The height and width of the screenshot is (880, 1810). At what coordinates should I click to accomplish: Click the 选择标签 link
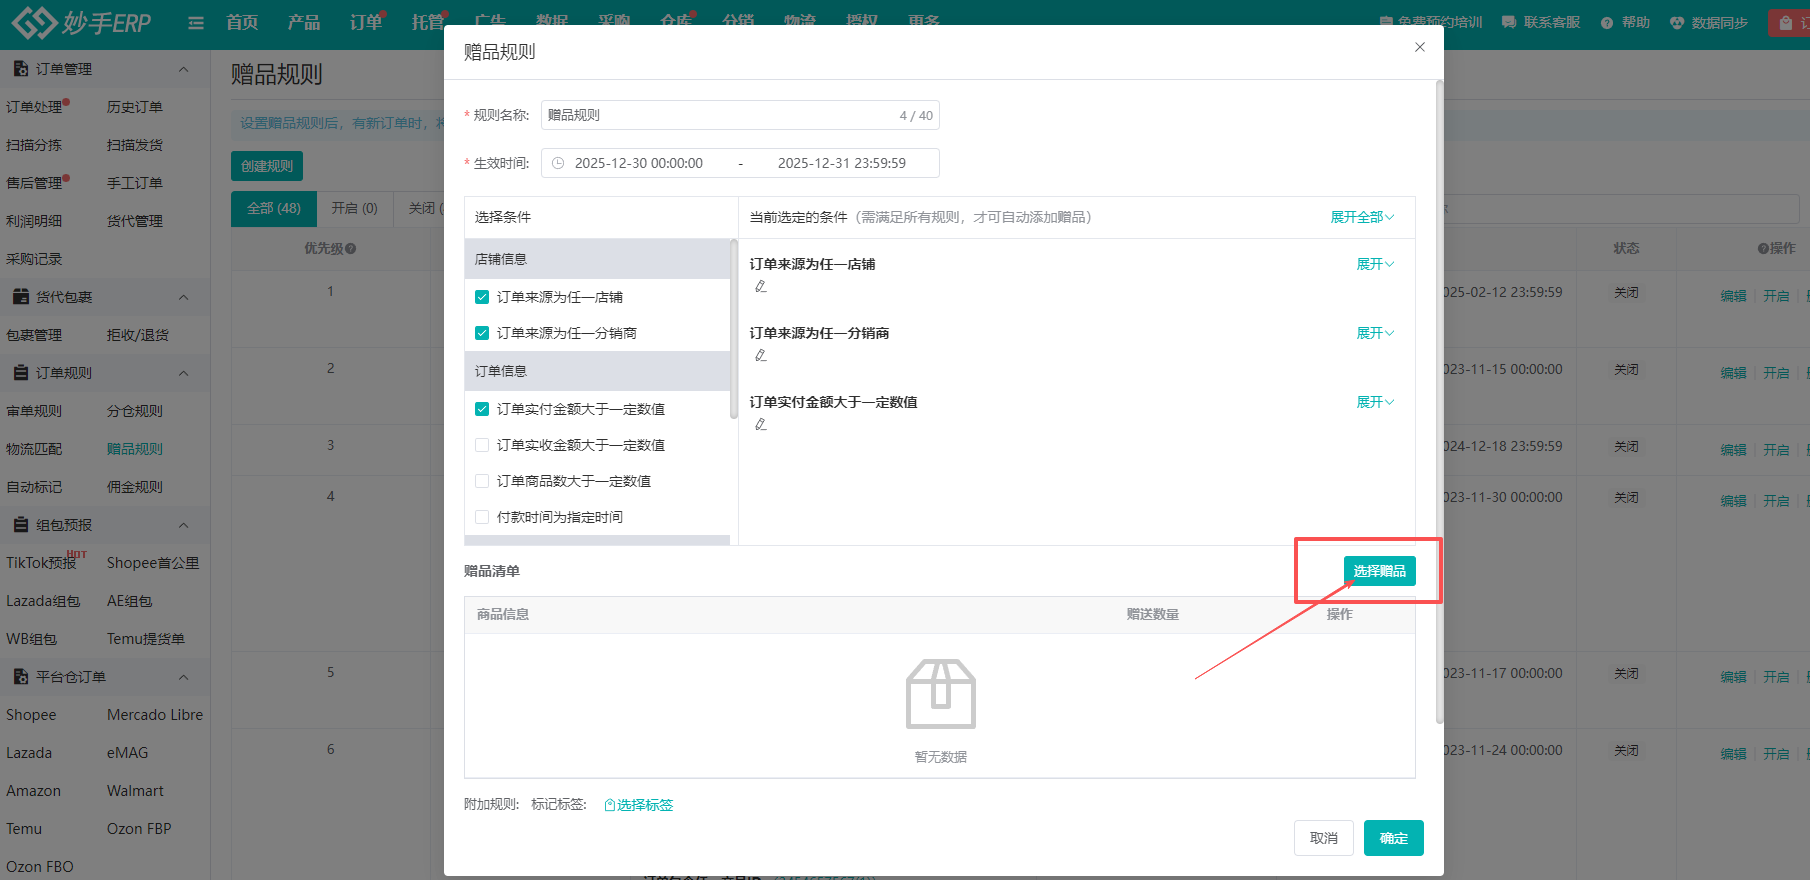(x=645, y=805)
